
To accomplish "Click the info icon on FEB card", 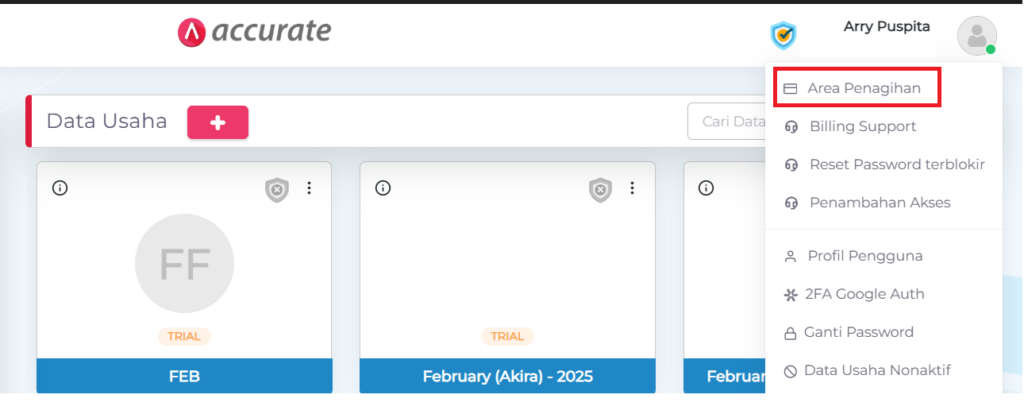I will click(x=60, y=188).
